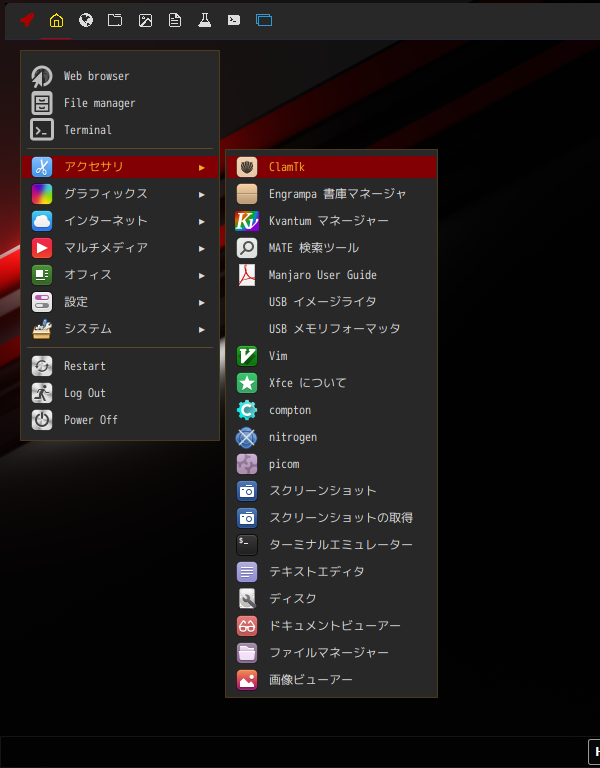Click the Kvantum マネージャー label
Image resolution: width=600 pixels, height=768 pixels.
(x=329, y=221)
